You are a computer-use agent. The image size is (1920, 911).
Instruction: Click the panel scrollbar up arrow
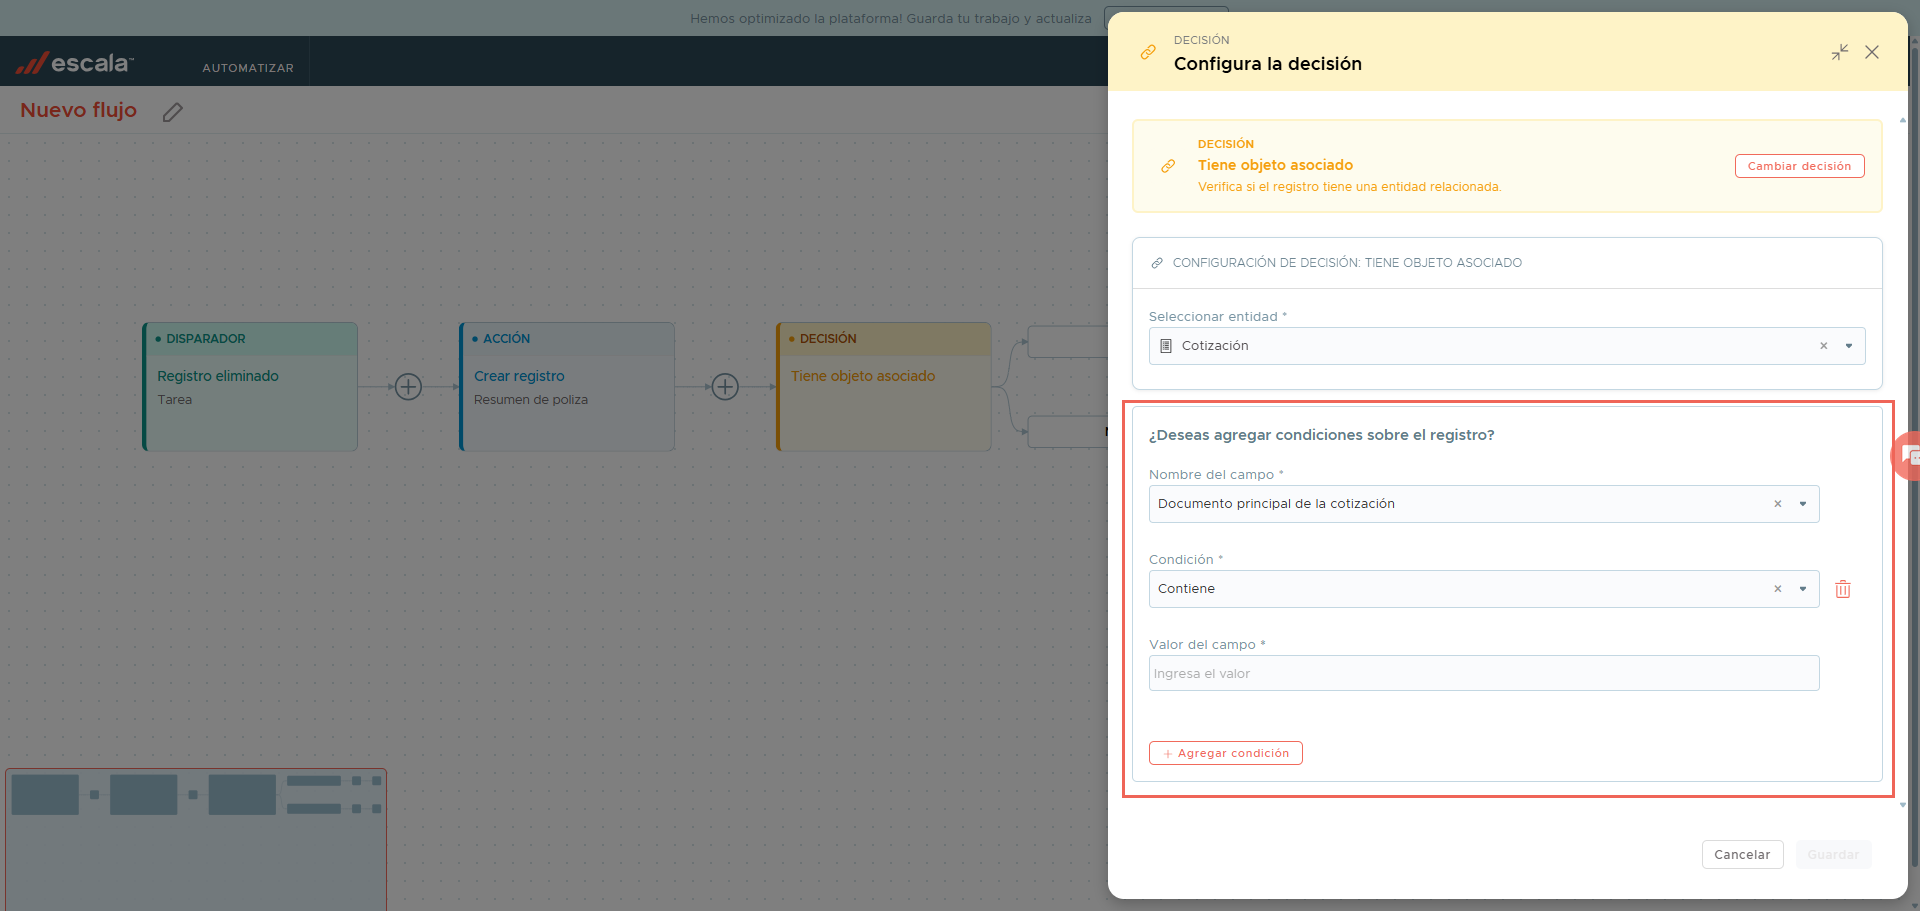(x=1902, y=120)
